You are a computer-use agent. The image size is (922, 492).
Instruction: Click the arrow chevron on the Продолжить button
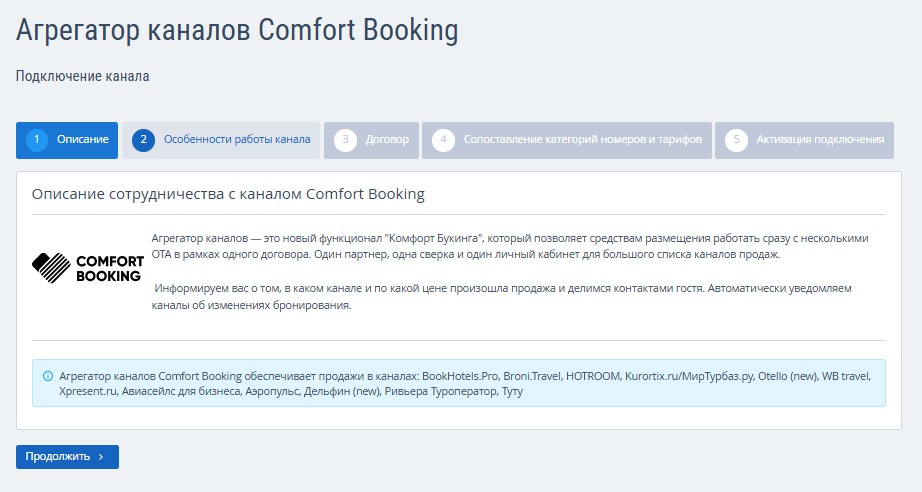(101, 457)
